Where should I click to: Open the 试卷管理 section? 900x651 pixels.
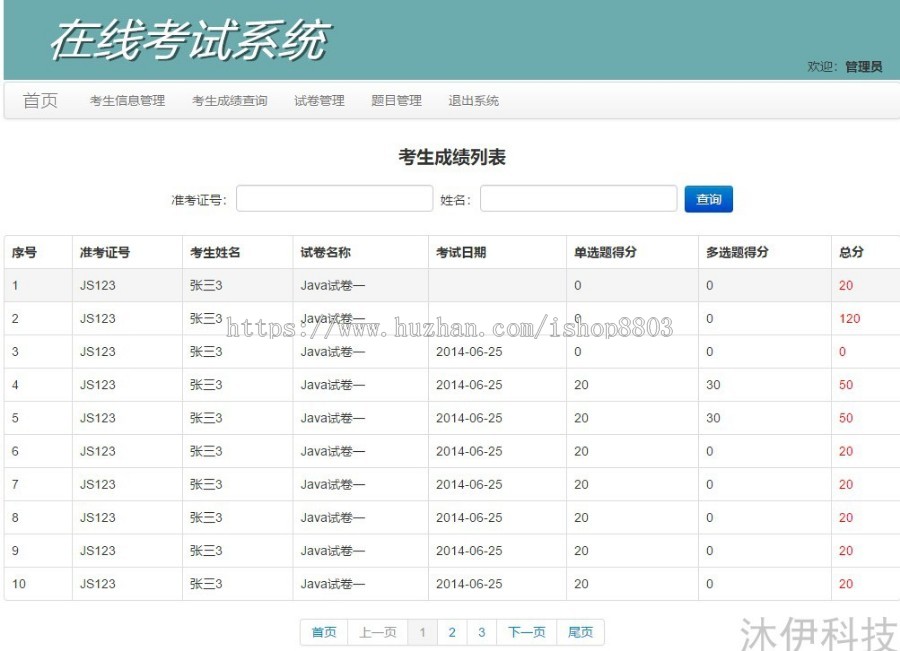(318, 100)
